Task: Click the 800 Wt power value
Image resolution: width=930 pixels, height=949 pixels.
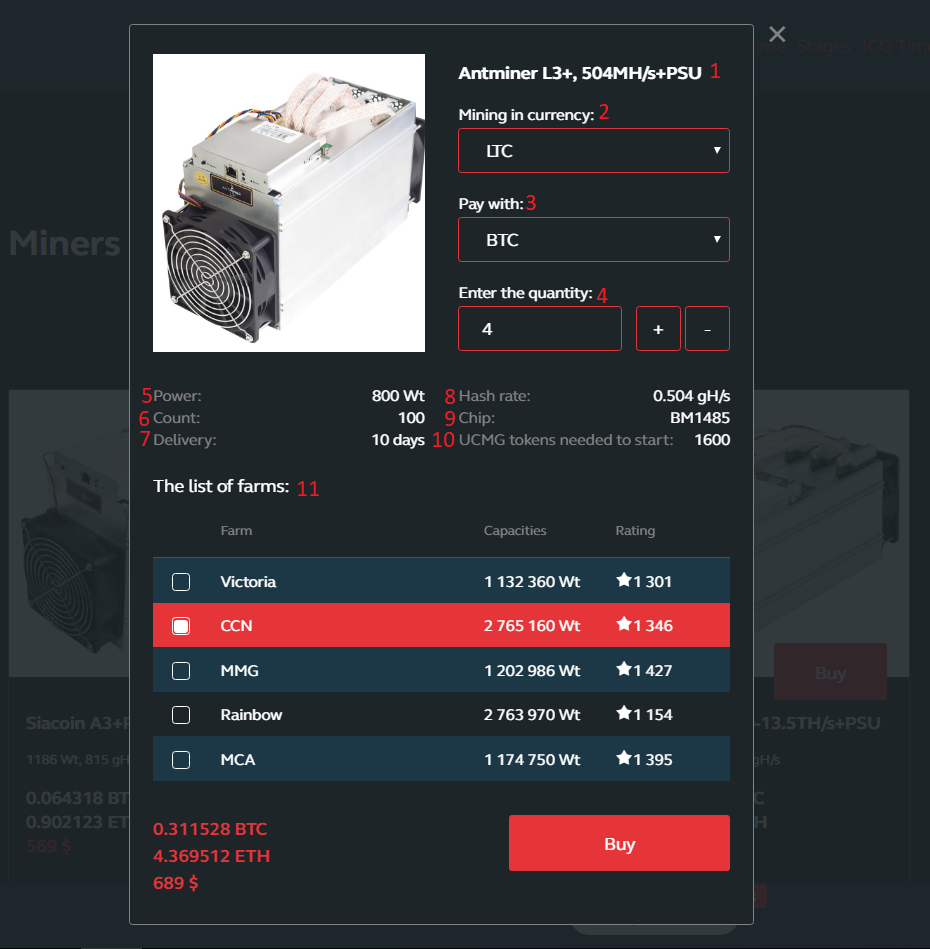Action: [398, 396]
